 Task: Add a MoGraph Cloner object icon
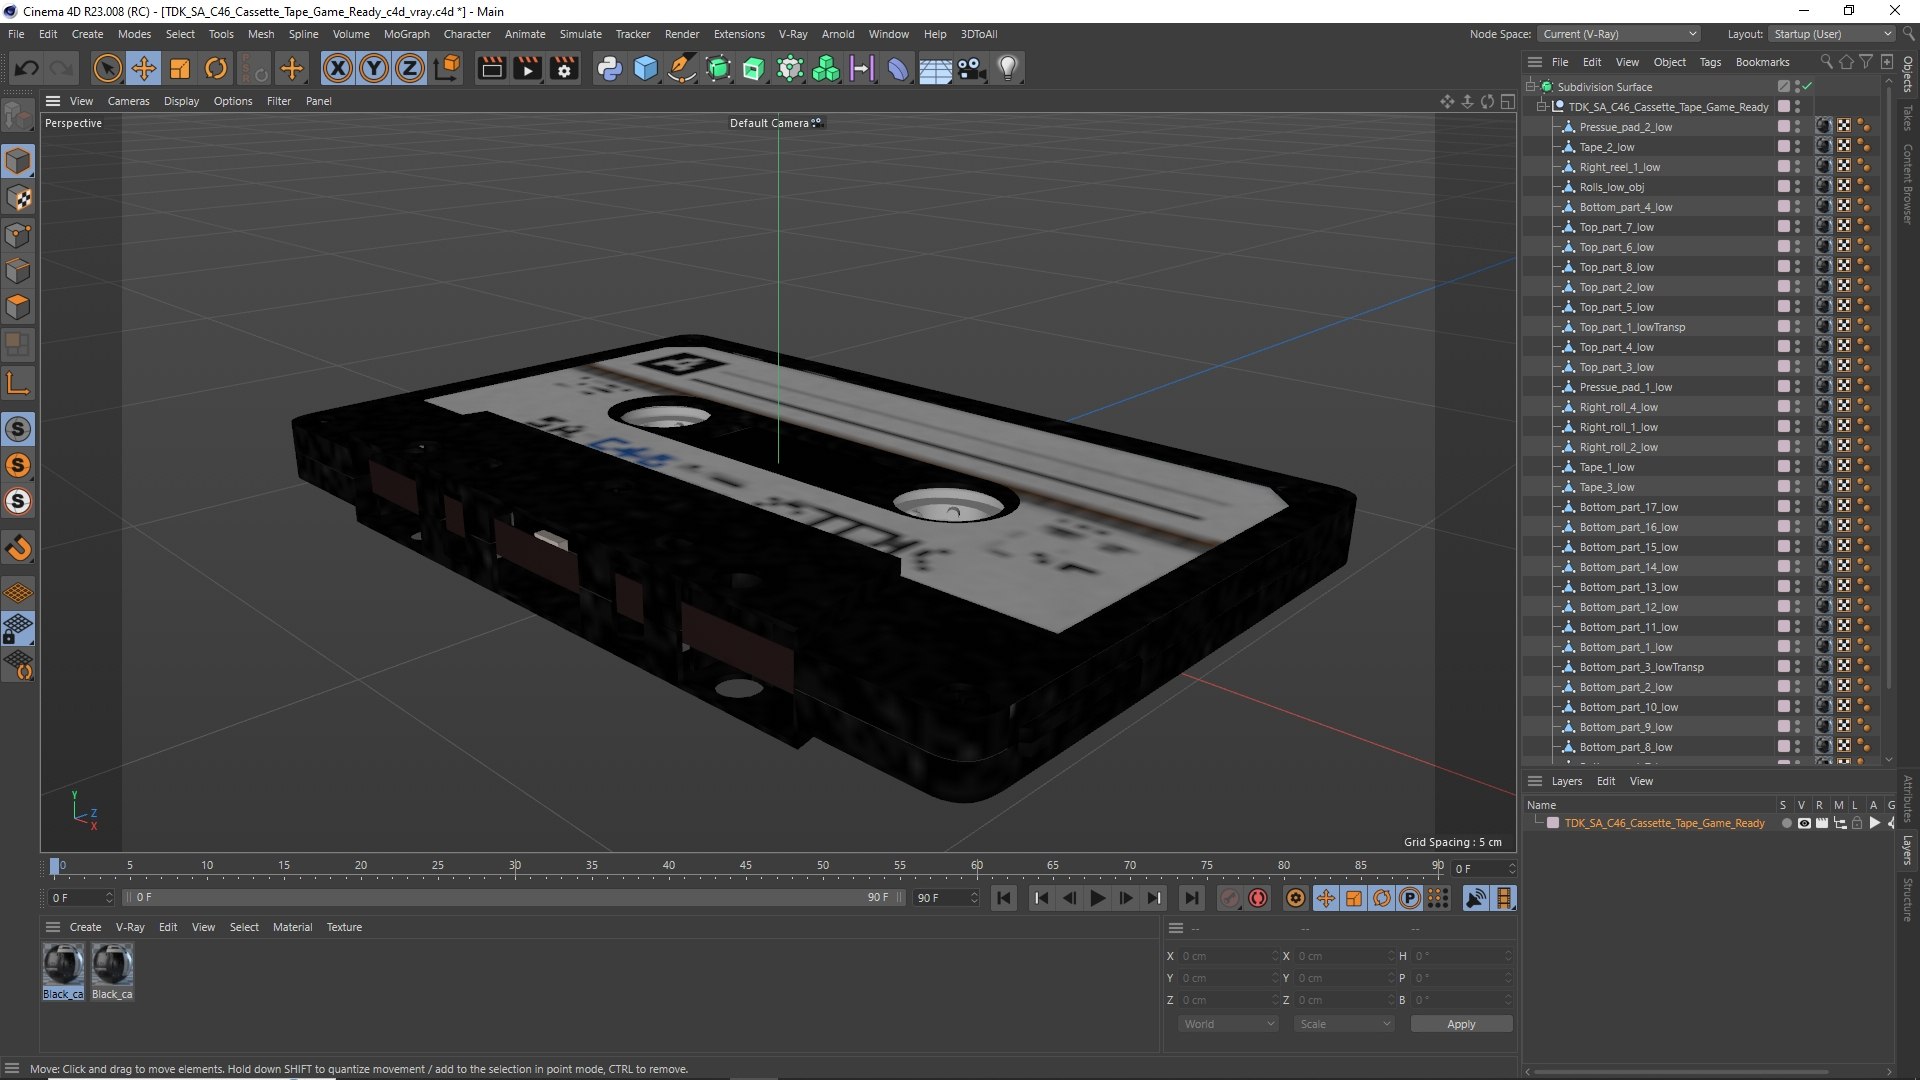click(x=826, y=68)
